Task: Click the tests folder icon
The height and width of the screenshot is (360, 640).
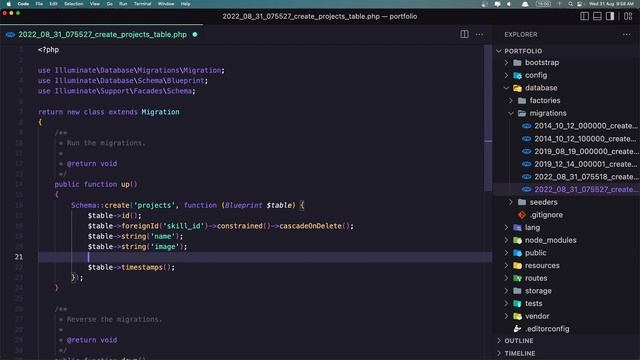Action: tap(517, 303)
